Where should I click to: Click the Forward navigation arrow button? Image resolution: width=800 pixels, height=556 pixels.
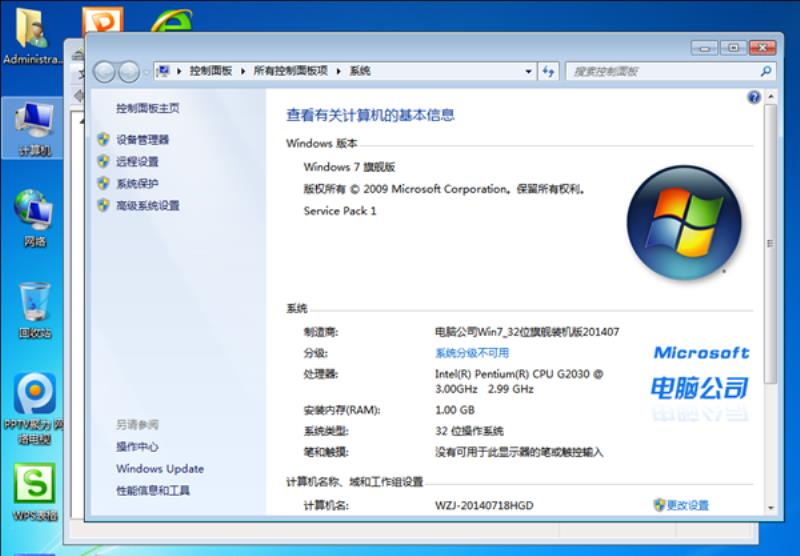click(129, 71)
